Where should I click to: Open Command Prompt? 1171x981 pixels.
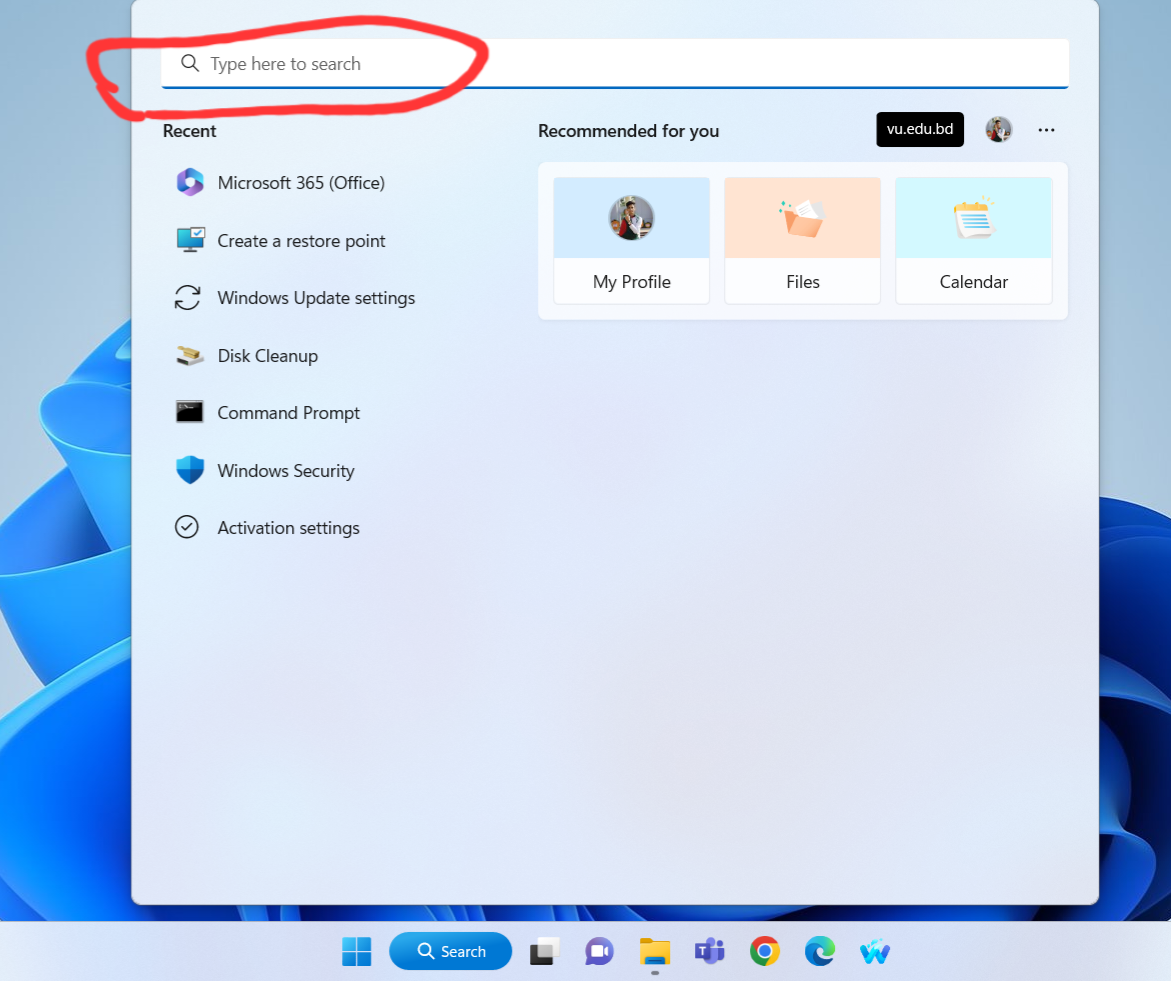288,413
